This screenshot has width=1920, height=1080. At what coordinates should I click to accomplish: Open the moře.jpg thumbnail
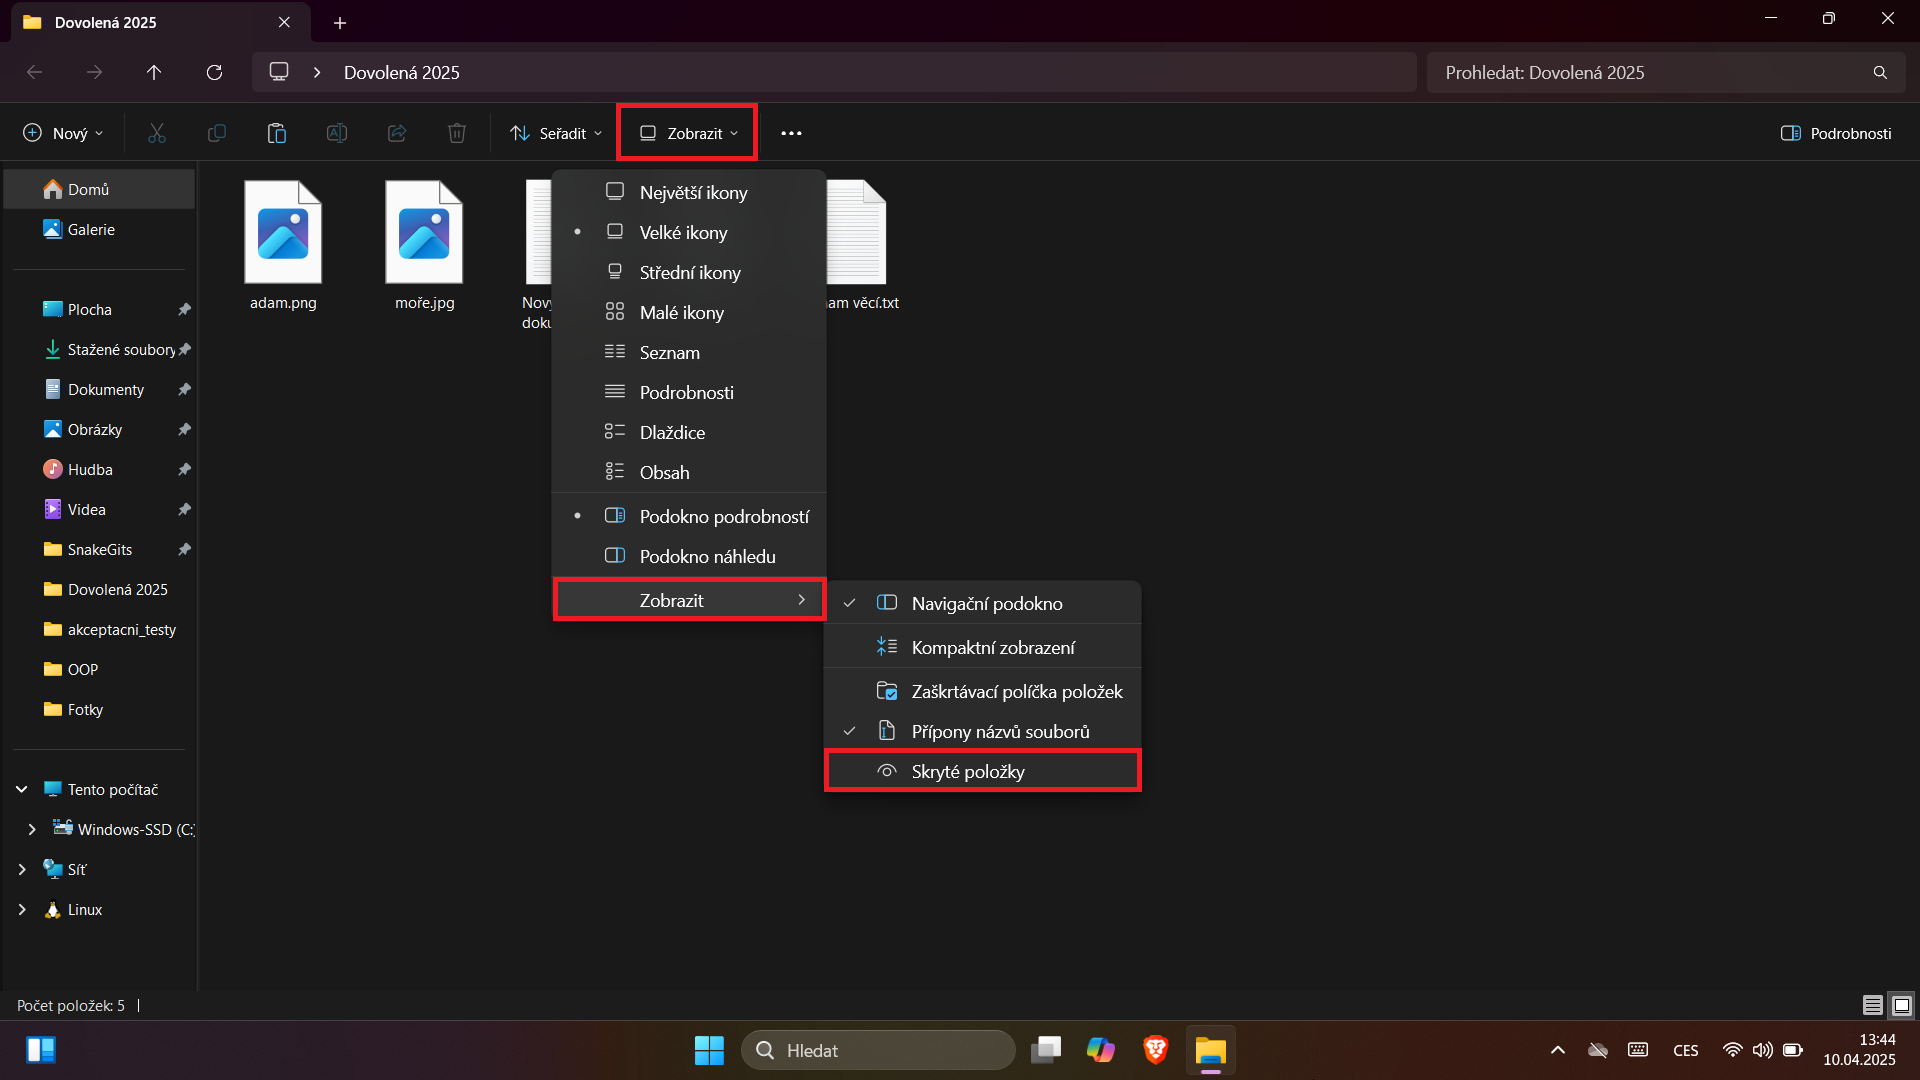424,232
